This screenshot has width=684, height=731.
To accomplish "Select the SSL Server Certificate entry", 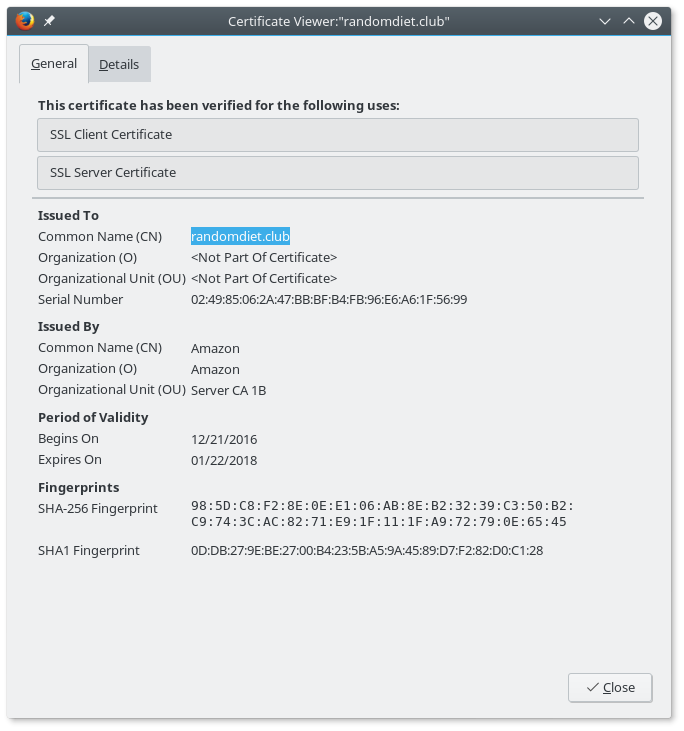I will tap(338, 173).
